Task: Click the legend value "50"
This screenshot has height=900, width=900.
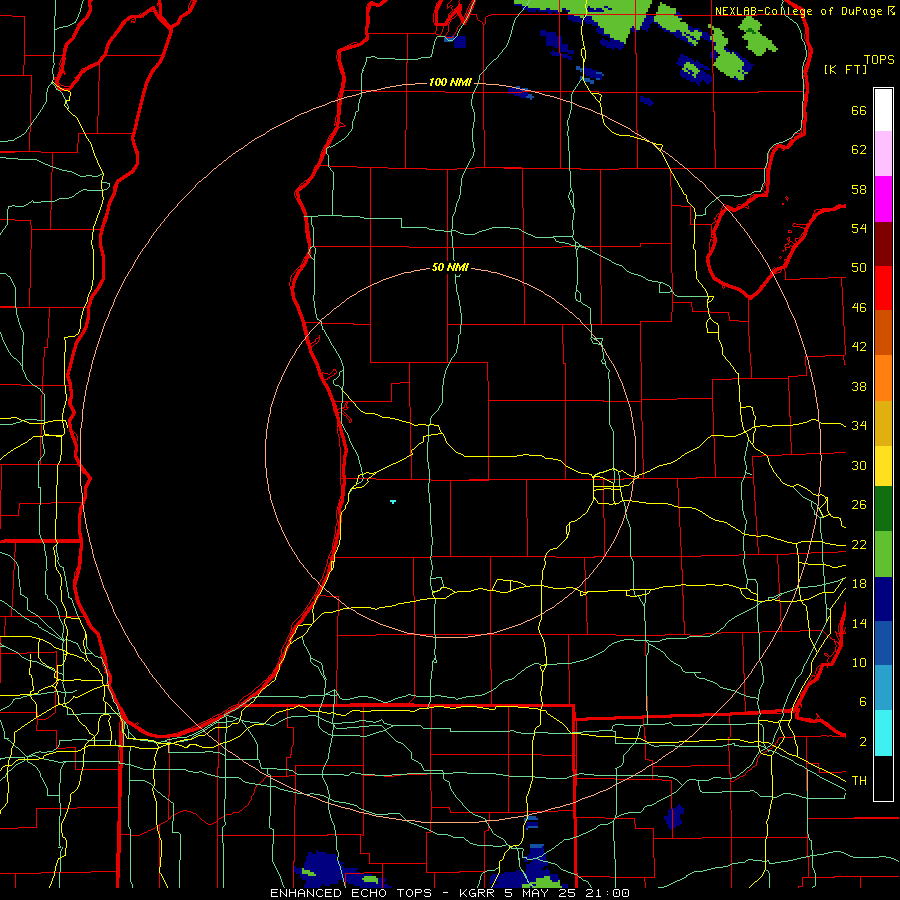Action: click(859, 268)
